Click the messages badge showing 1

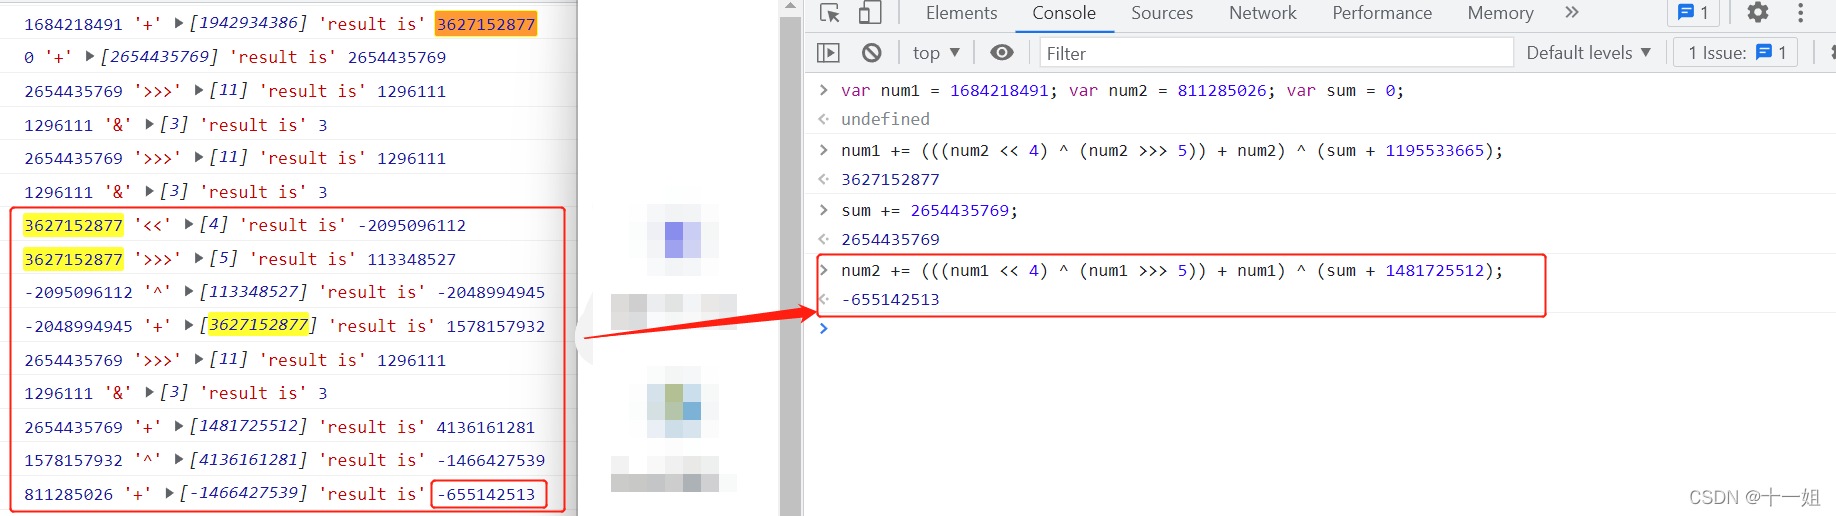(x=1693, y=13)
